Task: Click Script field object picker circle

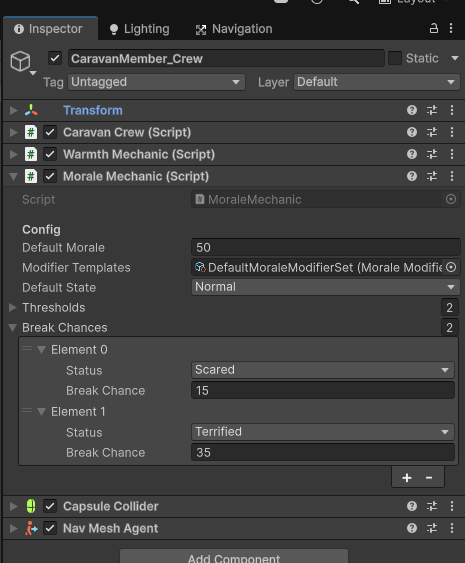Action: coord(451,199)
